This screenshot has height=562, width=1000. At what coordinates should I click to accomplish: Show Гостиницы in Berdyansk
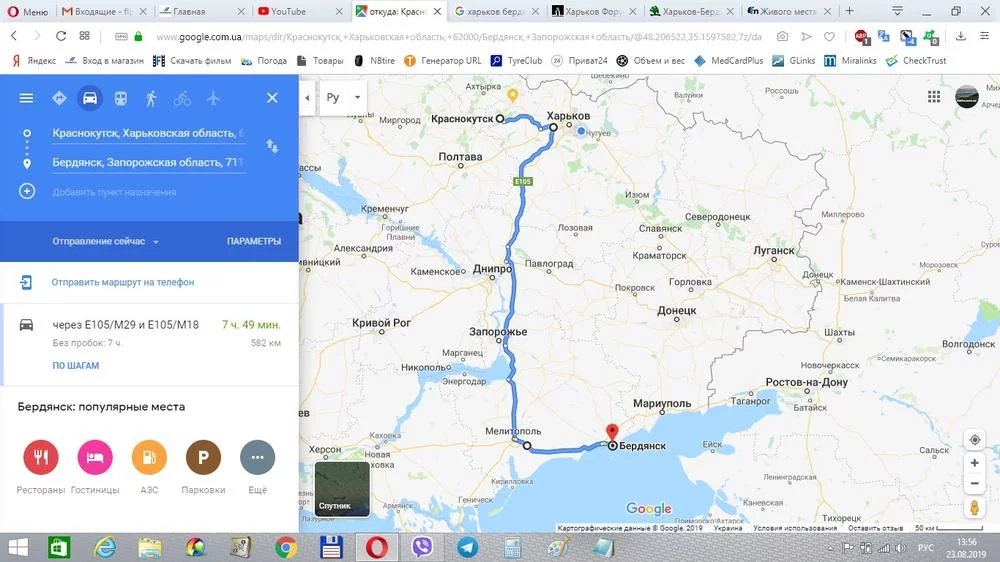pos(95,457)
